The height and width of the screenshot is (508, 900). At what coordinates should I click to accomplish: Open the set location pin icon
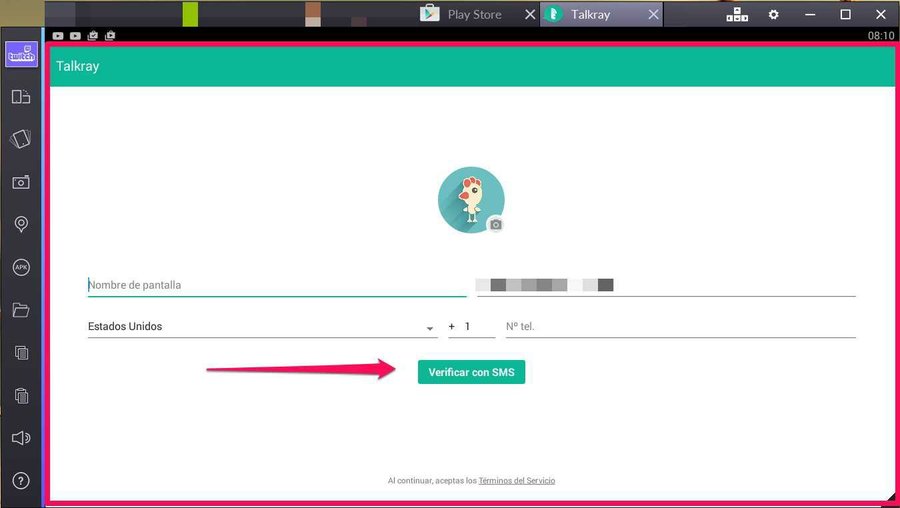(x=21, y=224)
